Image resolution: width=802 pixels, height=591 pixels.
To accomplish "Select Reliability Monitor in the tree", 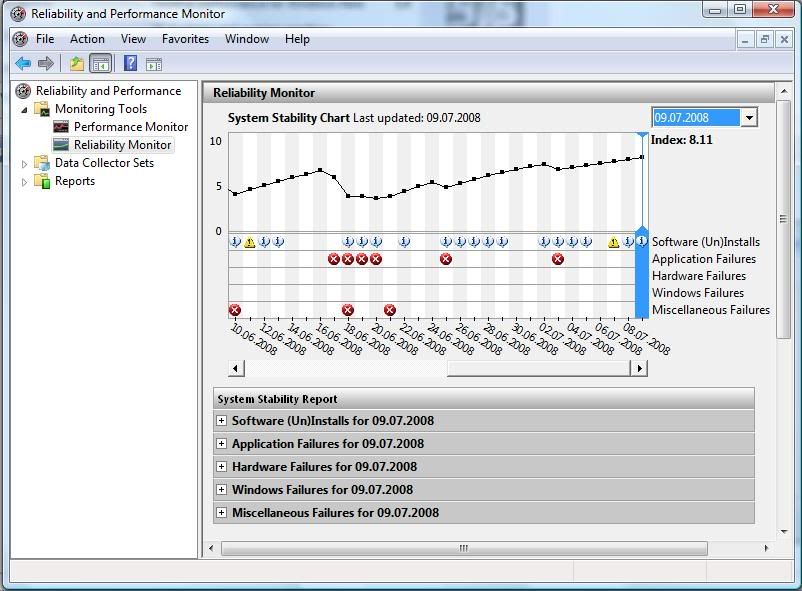I will [x=123, y=145].
